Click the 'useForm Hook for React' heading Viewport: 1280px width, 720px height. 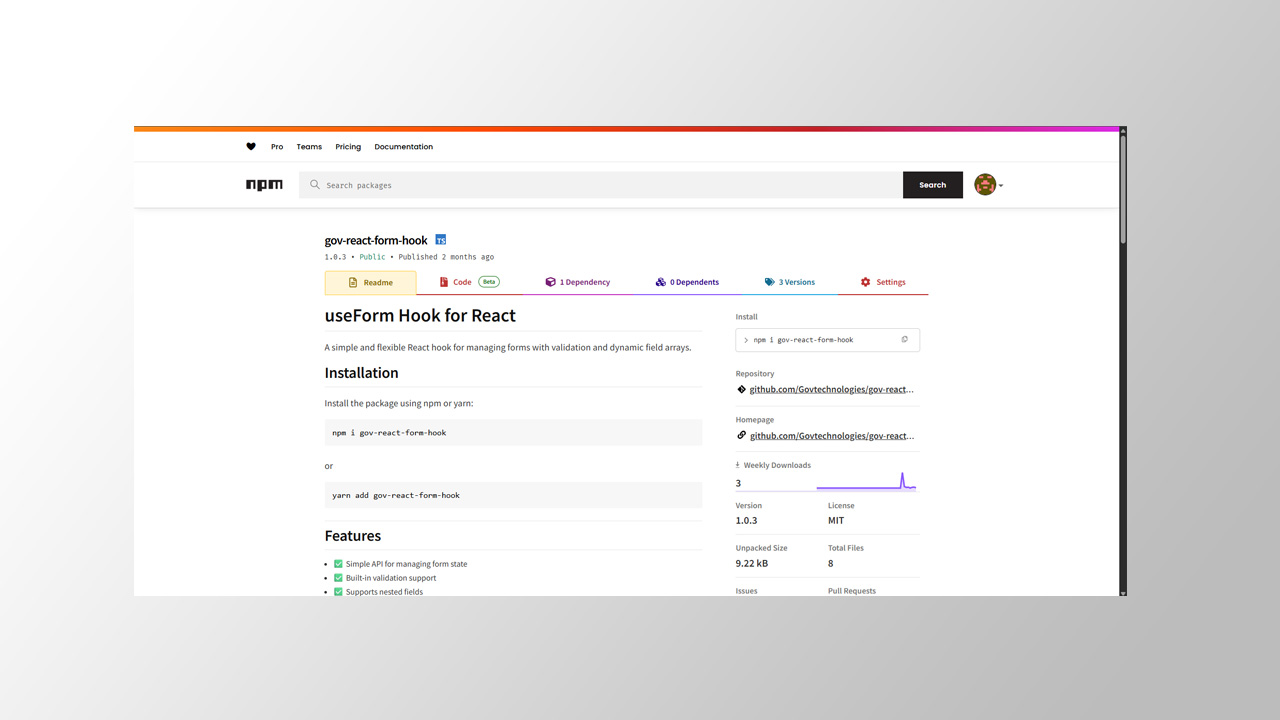[420, 316]
